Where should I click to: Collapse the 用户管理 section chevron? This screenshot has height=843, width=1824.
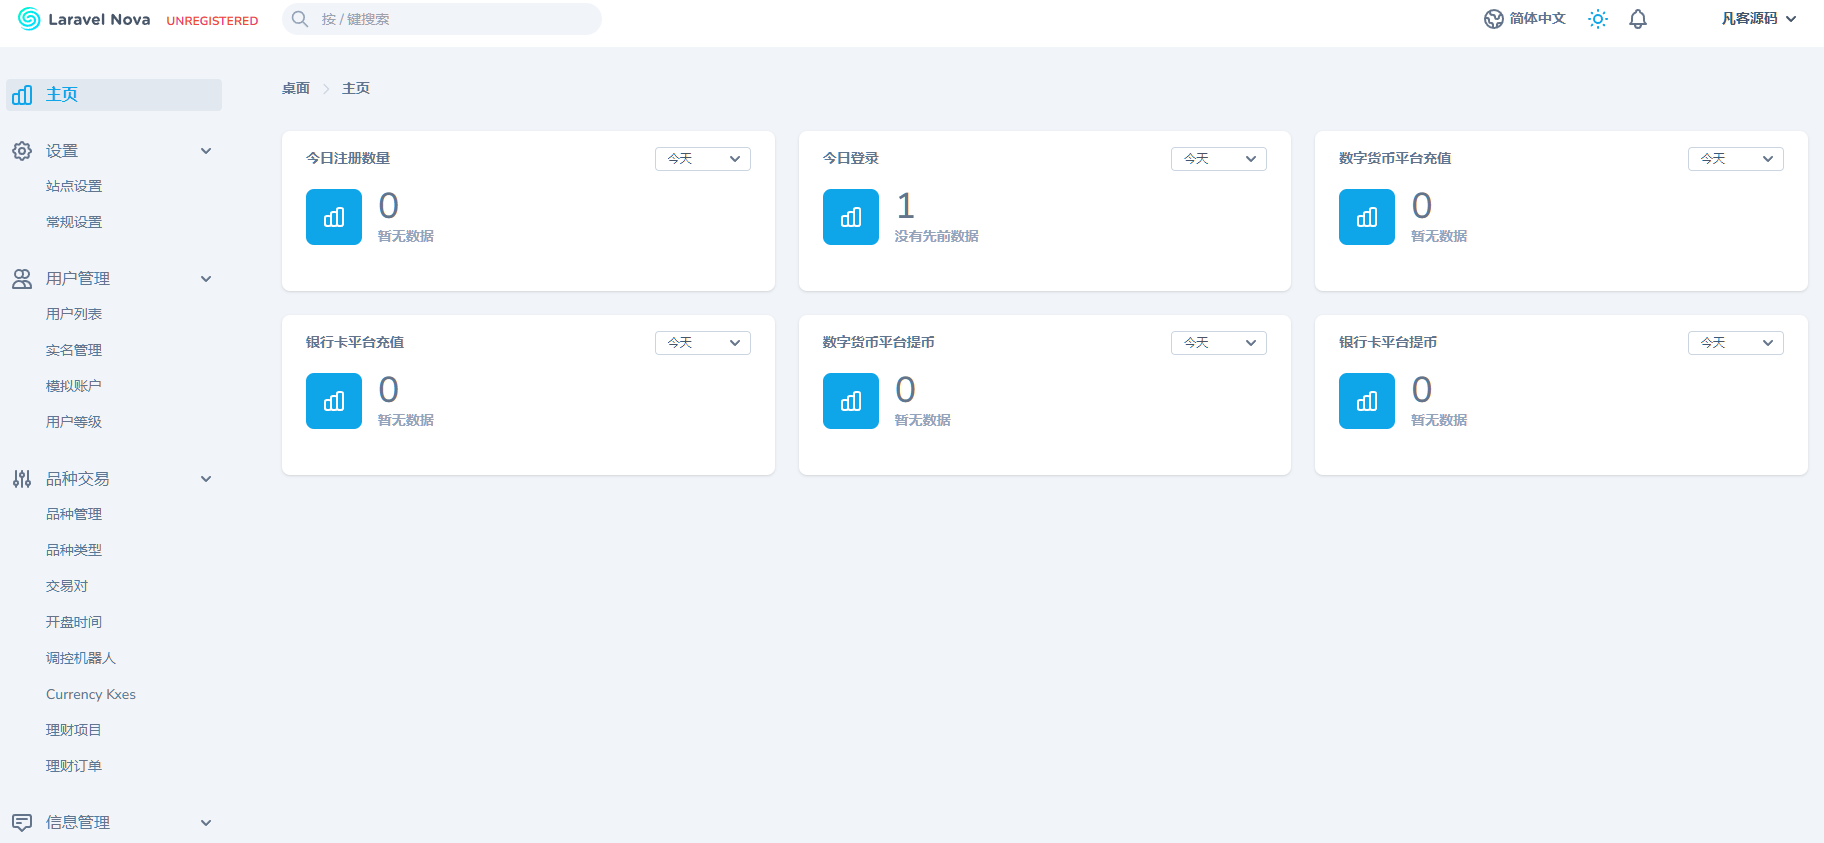pos(206,279)
